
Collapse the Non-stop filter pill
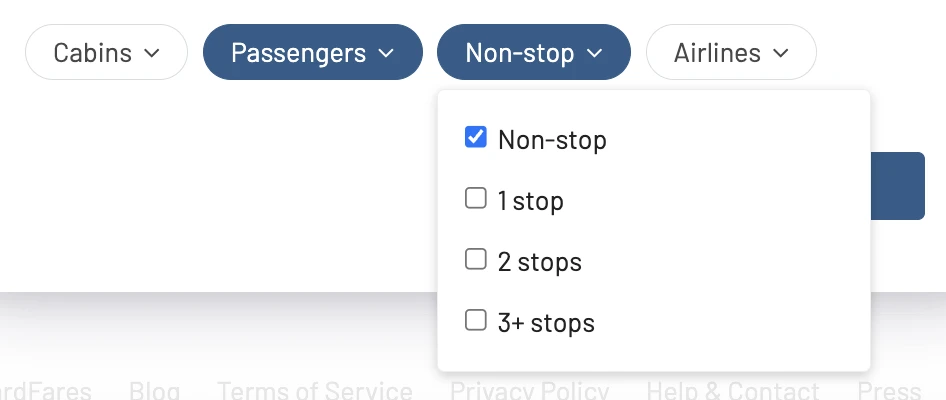(x=534, y=52)
